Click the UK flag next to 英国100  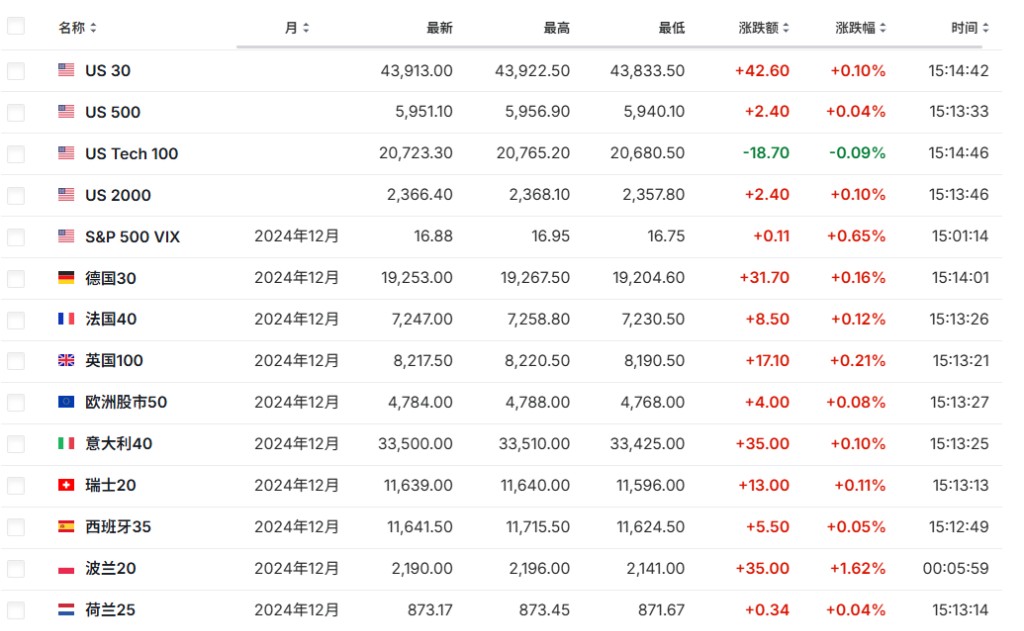[66, 361]
